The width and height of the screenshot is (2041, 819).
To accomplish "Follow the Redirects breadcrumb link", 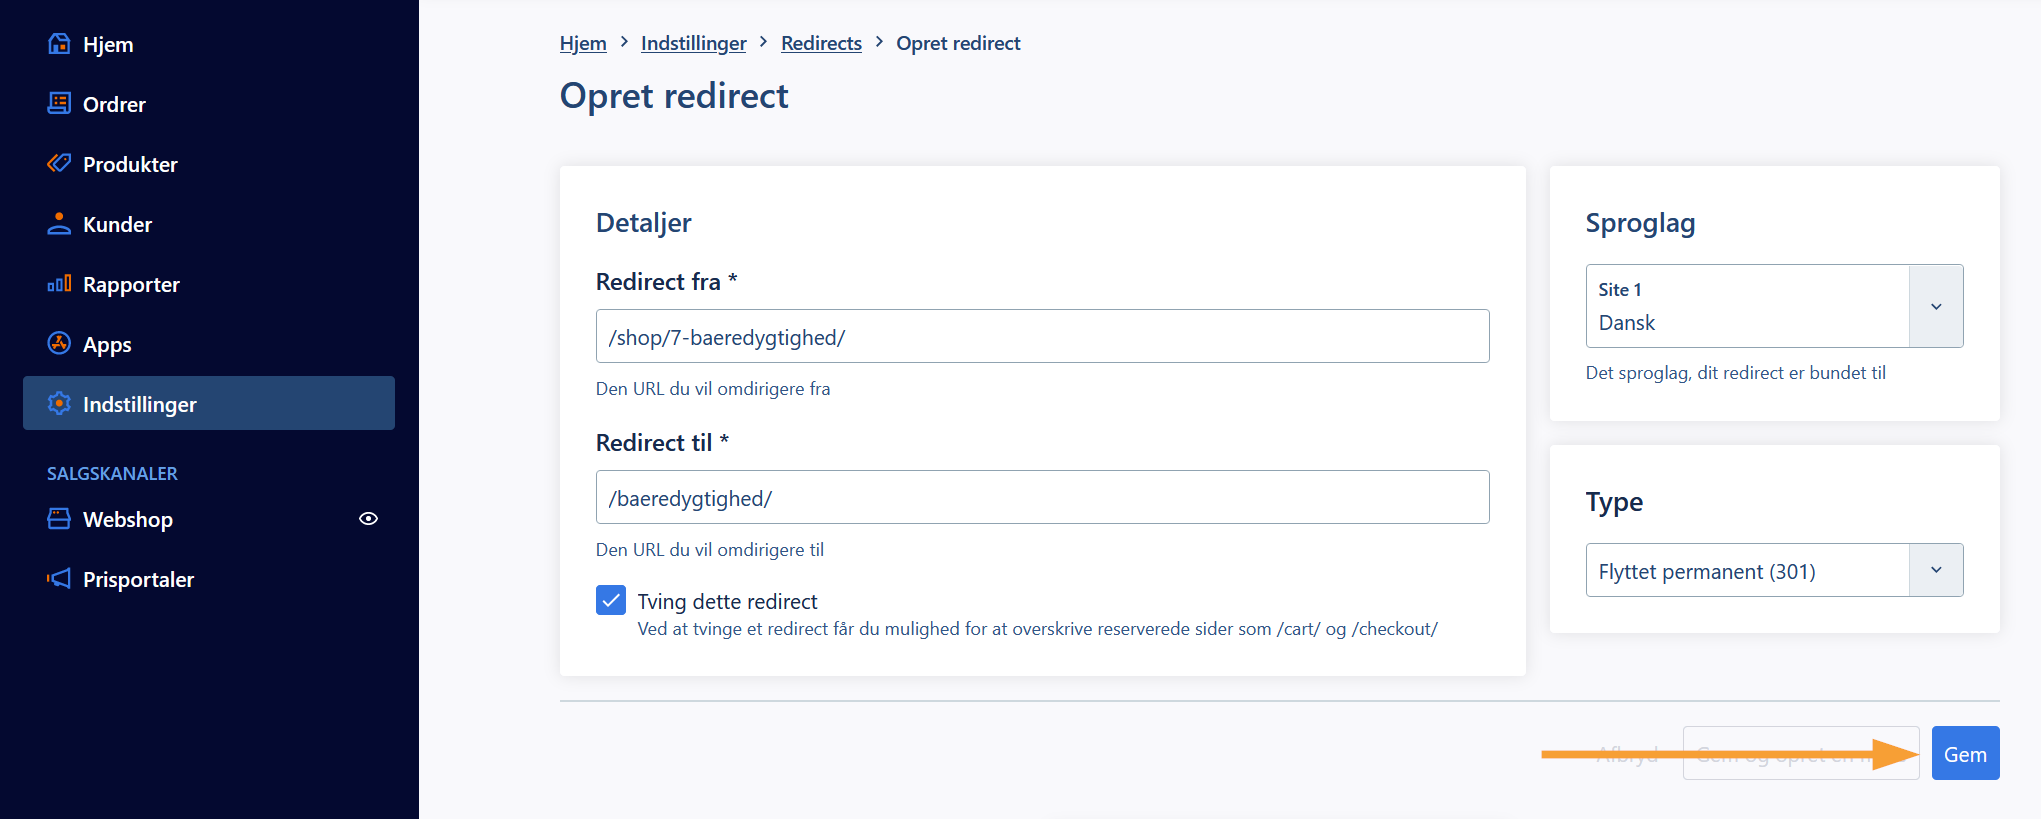I will point(821,43).
